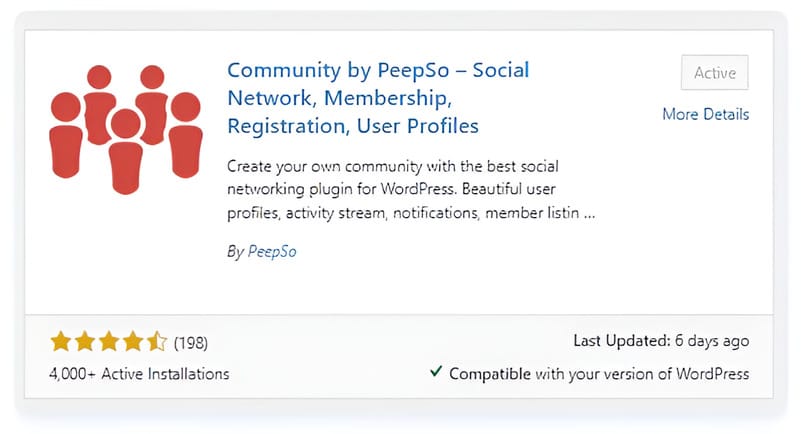801x434 pixels.
Task: Click the rightmost figure in PeepSo logo
Action: pos(185,135)
